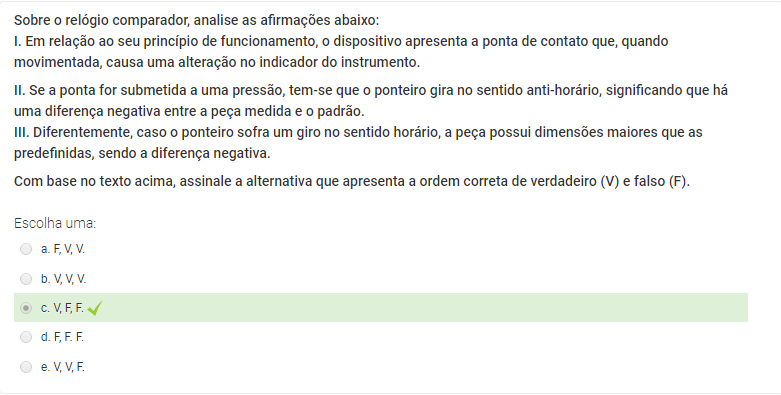Click the answer label 'c. V, F, F.'
Screen dimensions: 781x395
[x=62, y=308]
